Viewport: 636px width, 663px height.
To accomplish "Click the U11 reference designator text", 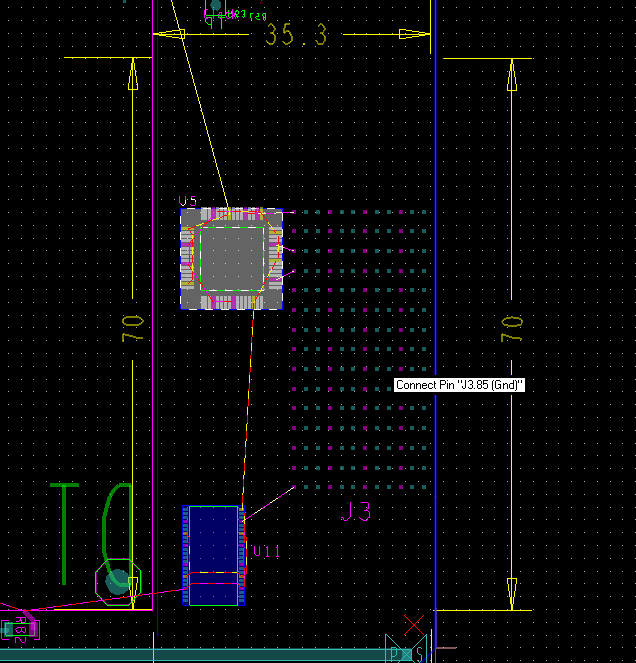I will [x=267, y=552].
